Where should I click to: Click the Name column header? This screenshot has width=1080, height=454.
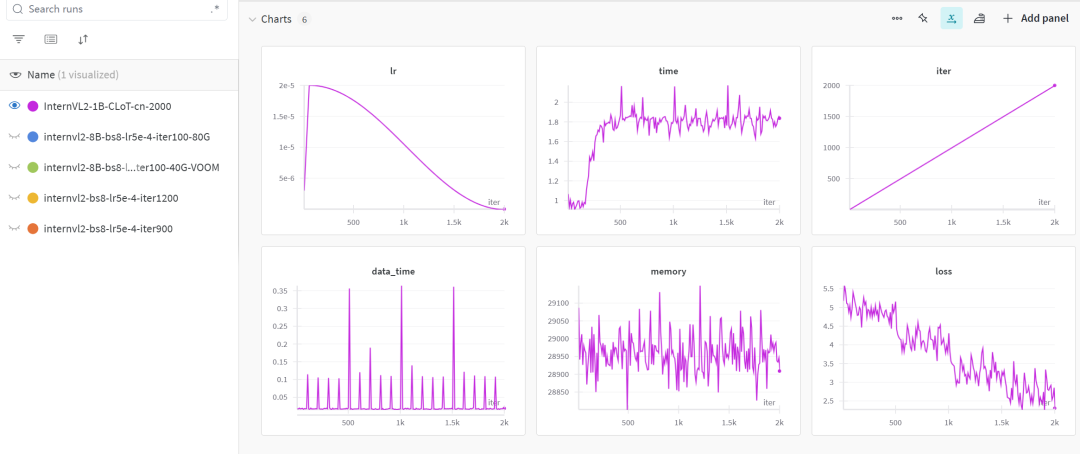pos(72,74)
